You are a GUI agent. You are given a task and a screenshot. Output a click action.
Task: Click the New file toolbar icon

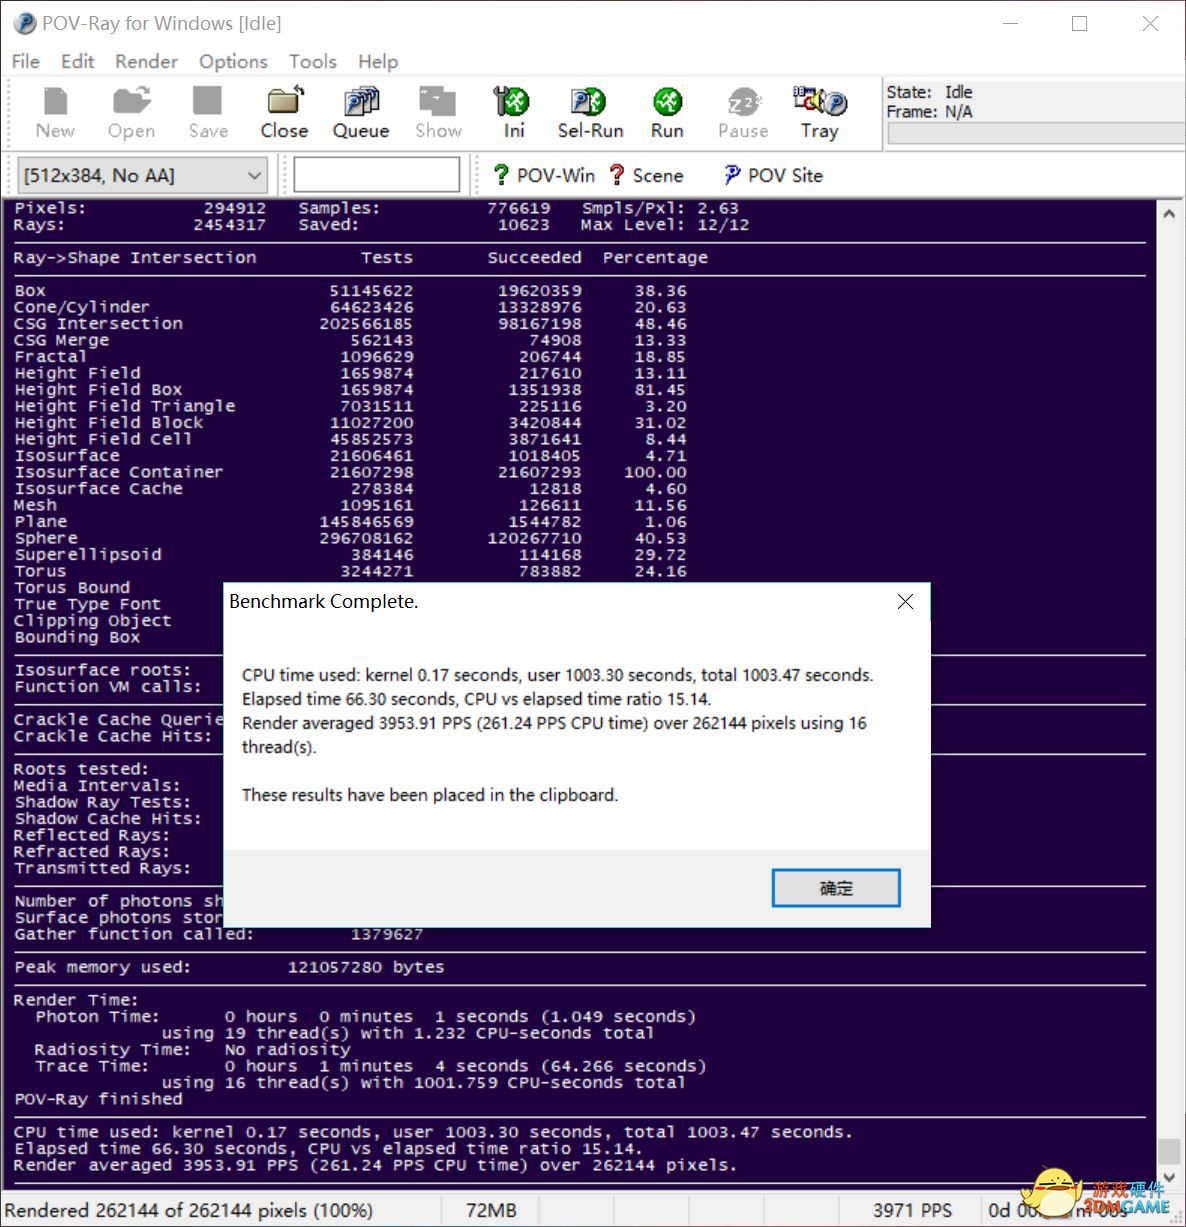point(55,113)
